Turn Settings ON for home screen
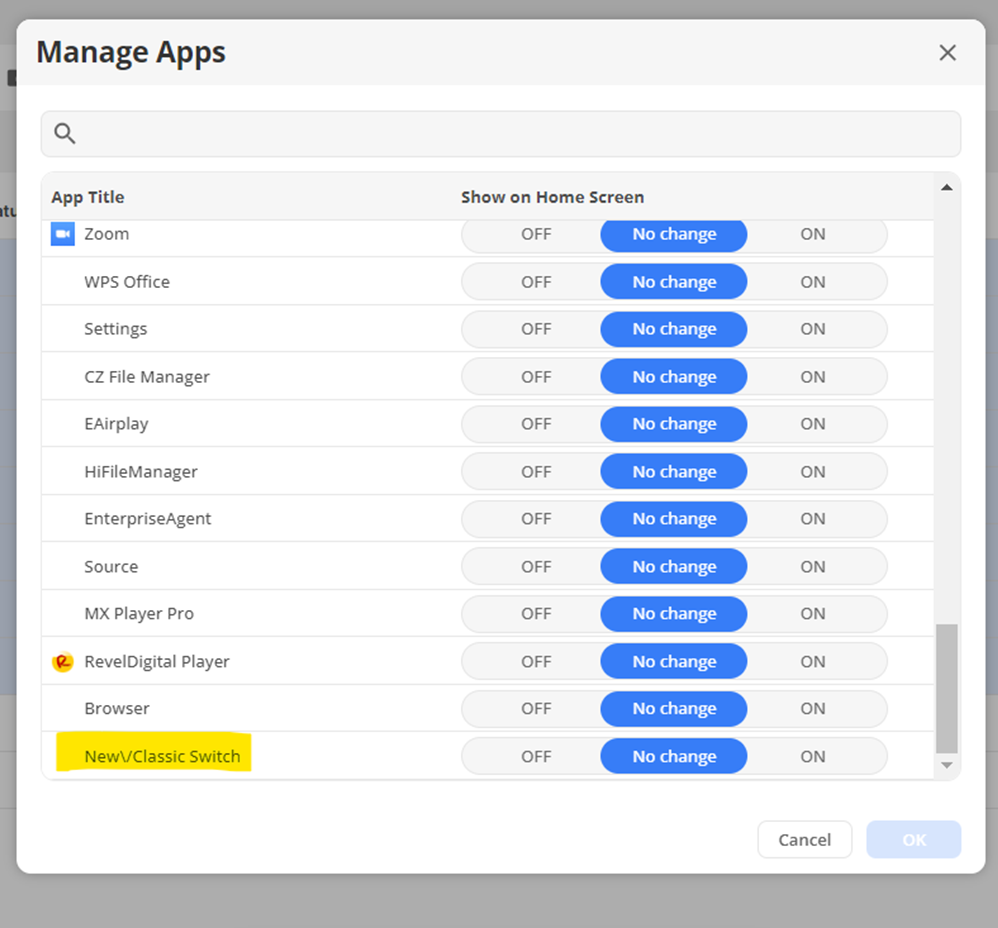This screenshot has width=998, height=928. (x=813, y=329)
